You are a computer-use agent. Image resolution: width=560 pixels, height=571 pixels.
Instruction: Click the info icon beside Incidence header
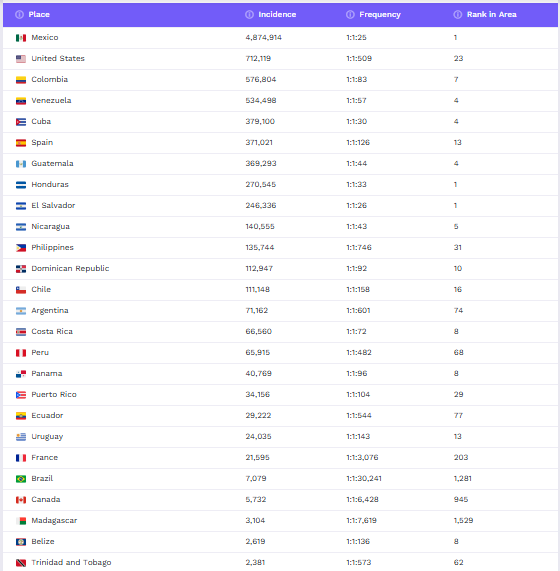coord(249,15)
